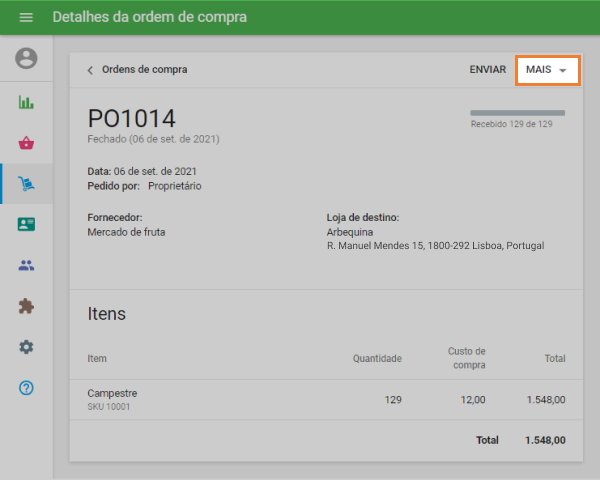
Task: Return to Ordens de compra list
Action: [x=144, y=70]
